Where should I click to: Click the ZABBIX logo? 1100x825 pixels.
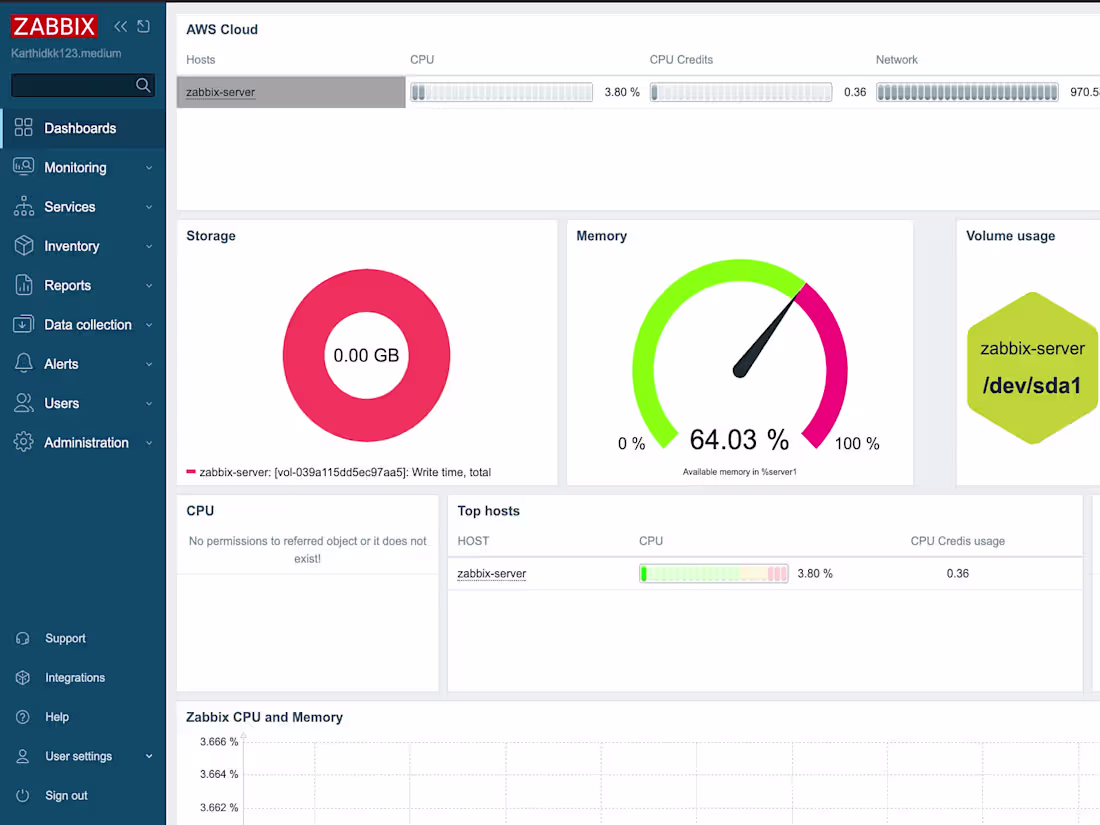pyautogui.click(x=54, y=26)
